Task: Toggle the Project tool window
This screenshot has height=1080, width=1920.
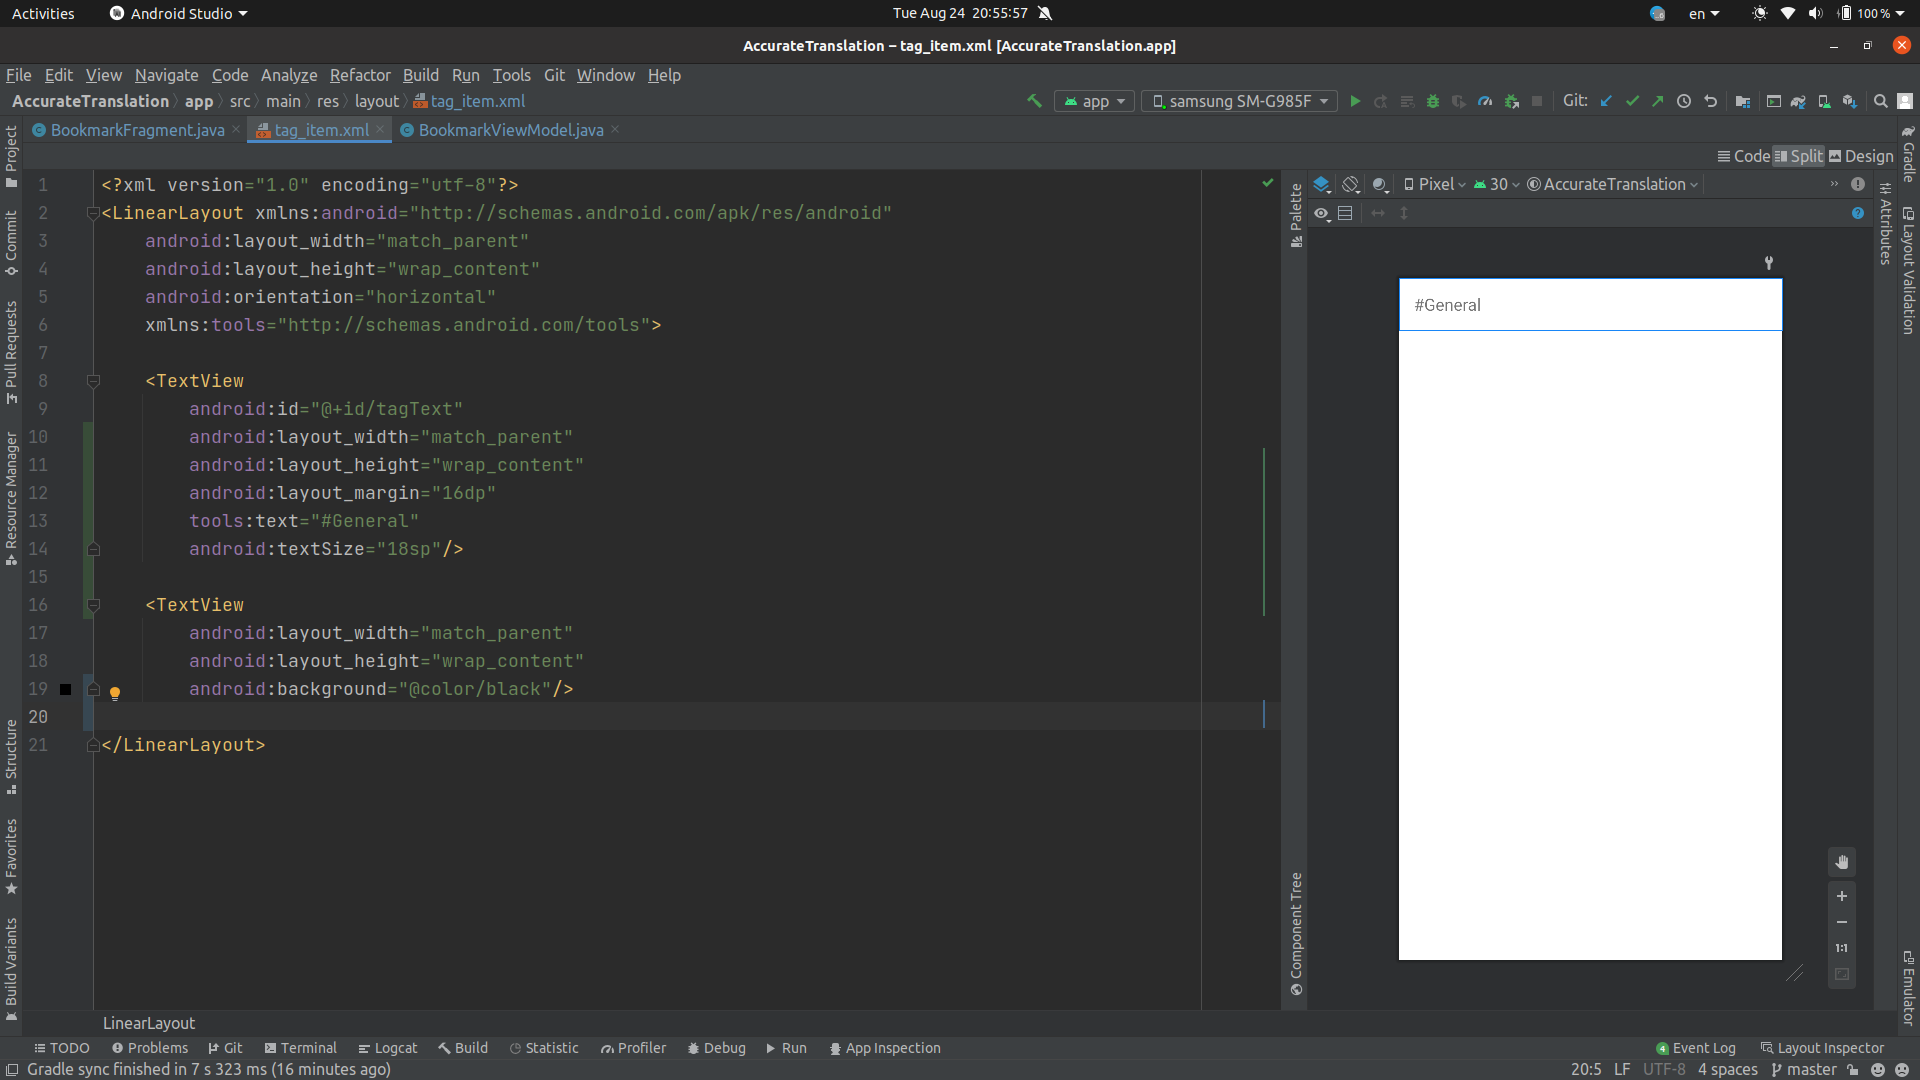Action: coord(11,156)
